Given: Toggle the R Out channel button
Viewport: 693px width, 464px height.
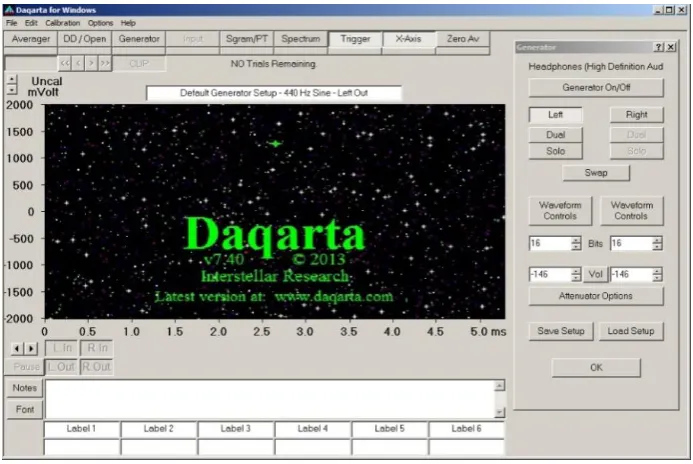Looking at the screenshot, I should pos(97,367).
